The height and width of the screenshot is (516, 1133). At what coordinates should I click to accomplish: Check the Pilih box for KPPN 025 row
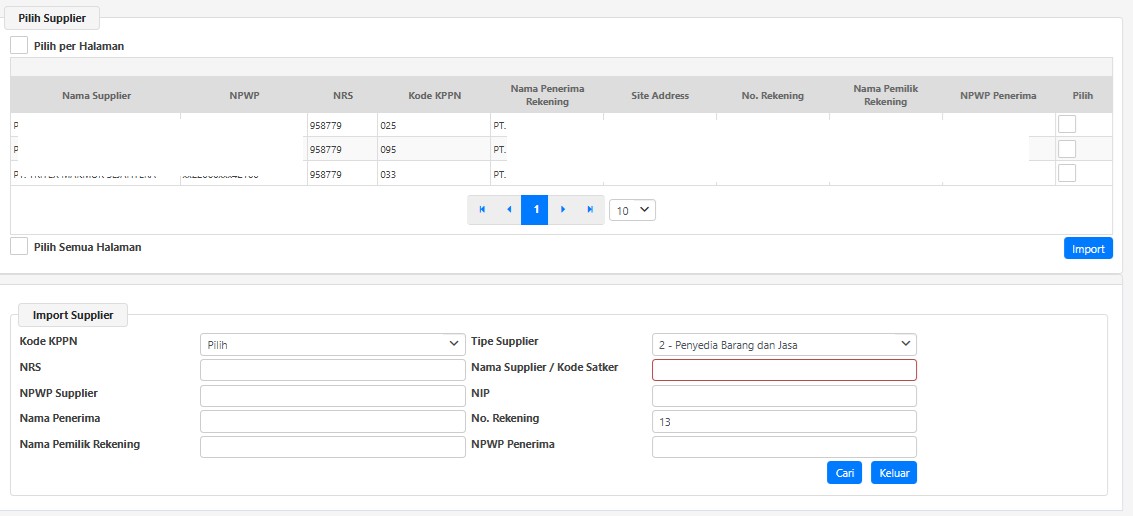coord(1067,125)
